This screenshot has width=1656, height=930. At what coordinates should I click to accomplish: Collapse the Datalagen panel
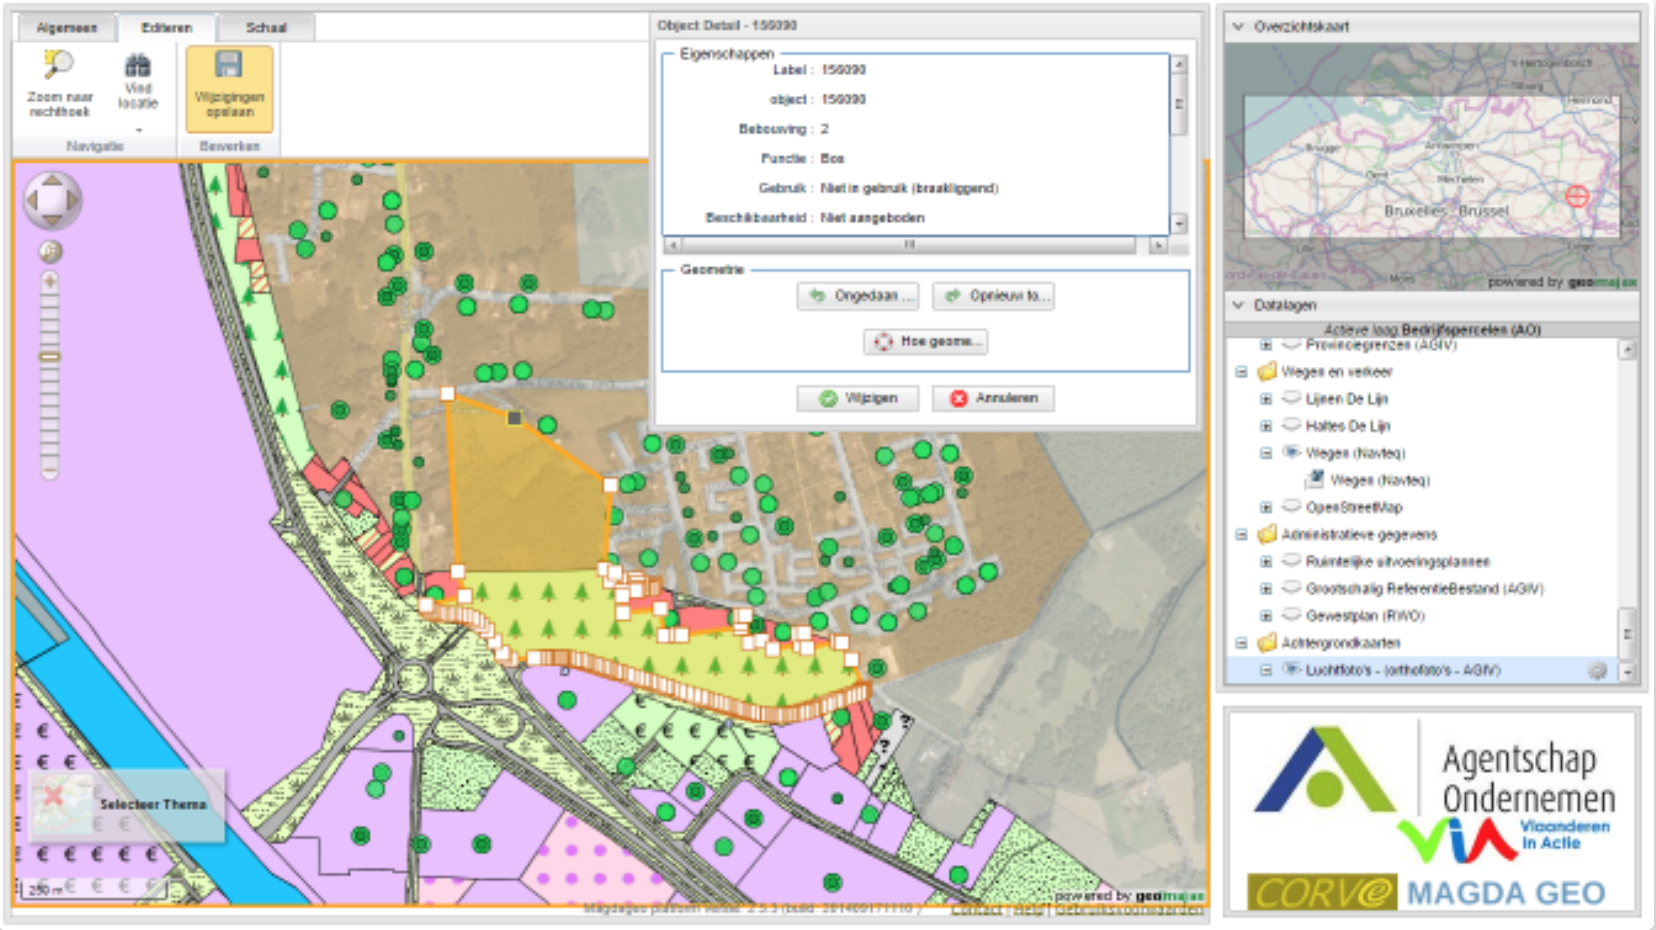coord(1239,305)
